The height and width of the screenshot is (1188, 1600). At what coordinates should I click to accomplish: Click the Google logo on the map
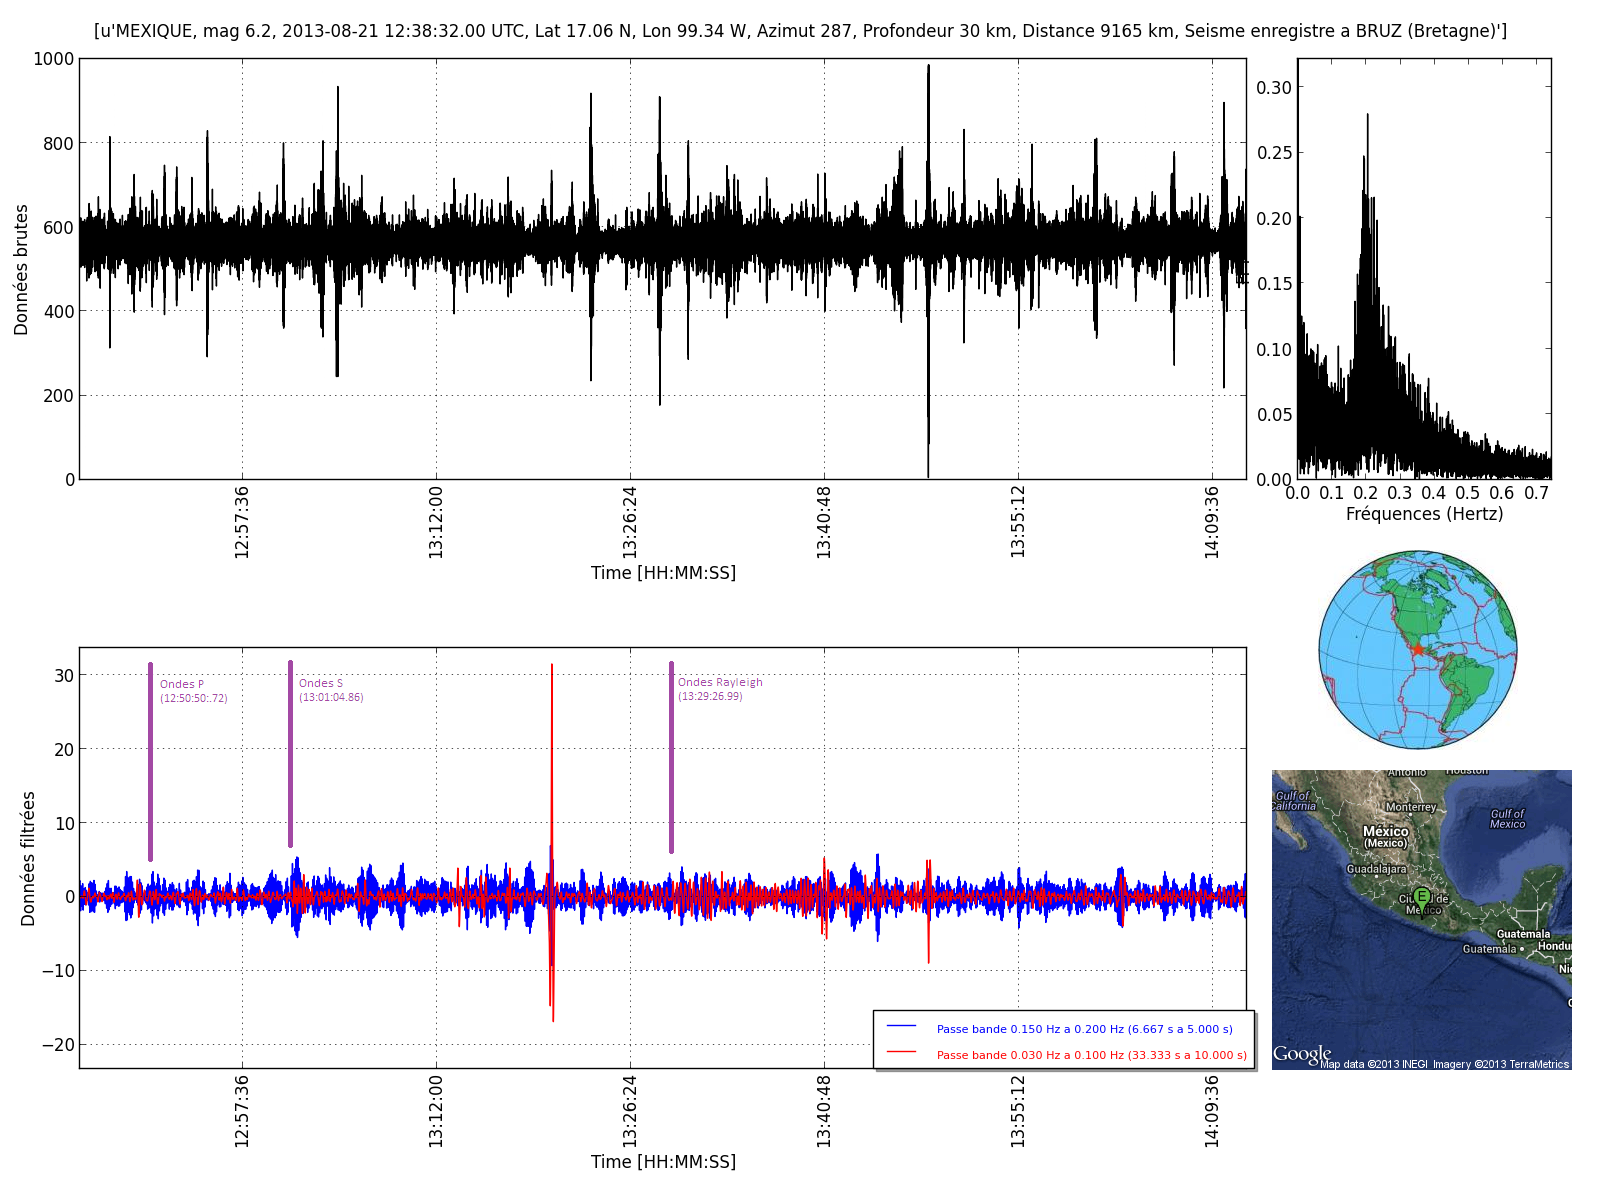[x=1301, y=1054]
